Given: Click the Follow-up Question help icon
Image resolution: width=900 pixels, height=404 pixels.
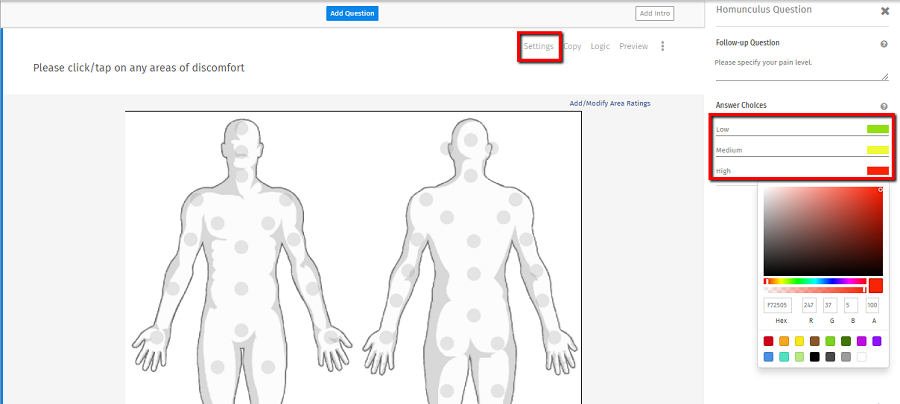Looking at the screenshot, I should pos(884,44).
